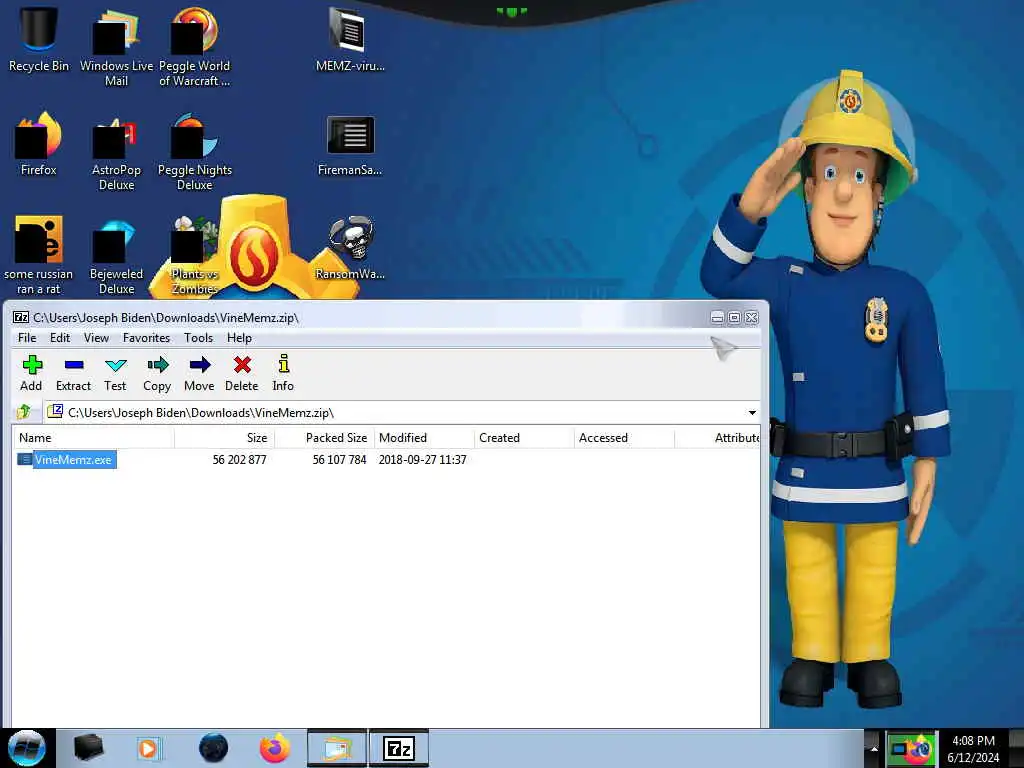Minimize the 7-Zip window
The width and height of the screenshot is (1024, 768).
coord(717,317)
